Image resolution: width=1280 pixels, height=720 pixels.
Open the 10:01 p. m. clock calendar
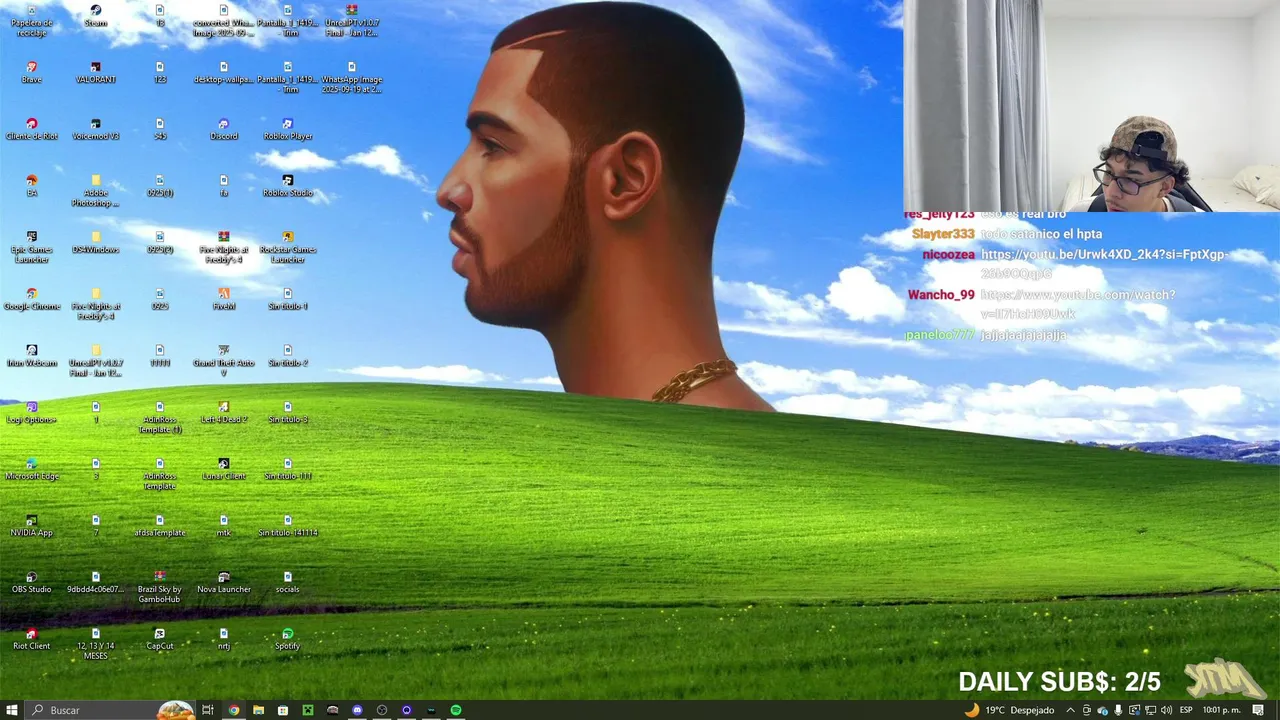[x=1224, y=710]
